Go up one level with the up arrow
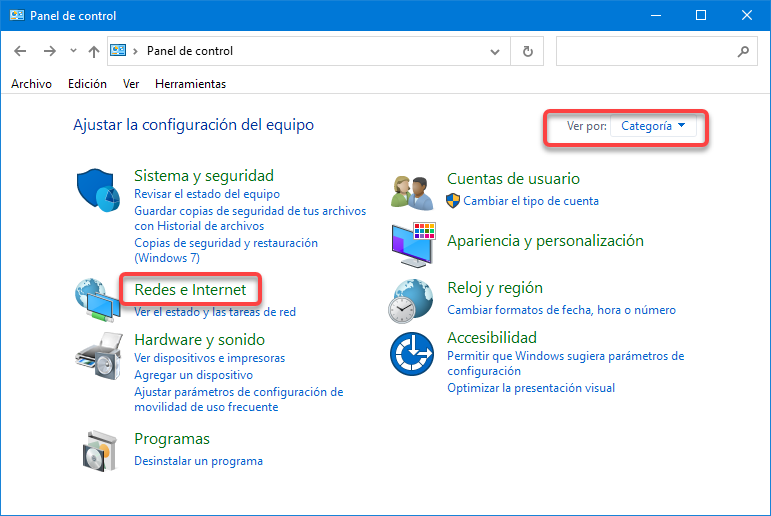 (93, 51)
